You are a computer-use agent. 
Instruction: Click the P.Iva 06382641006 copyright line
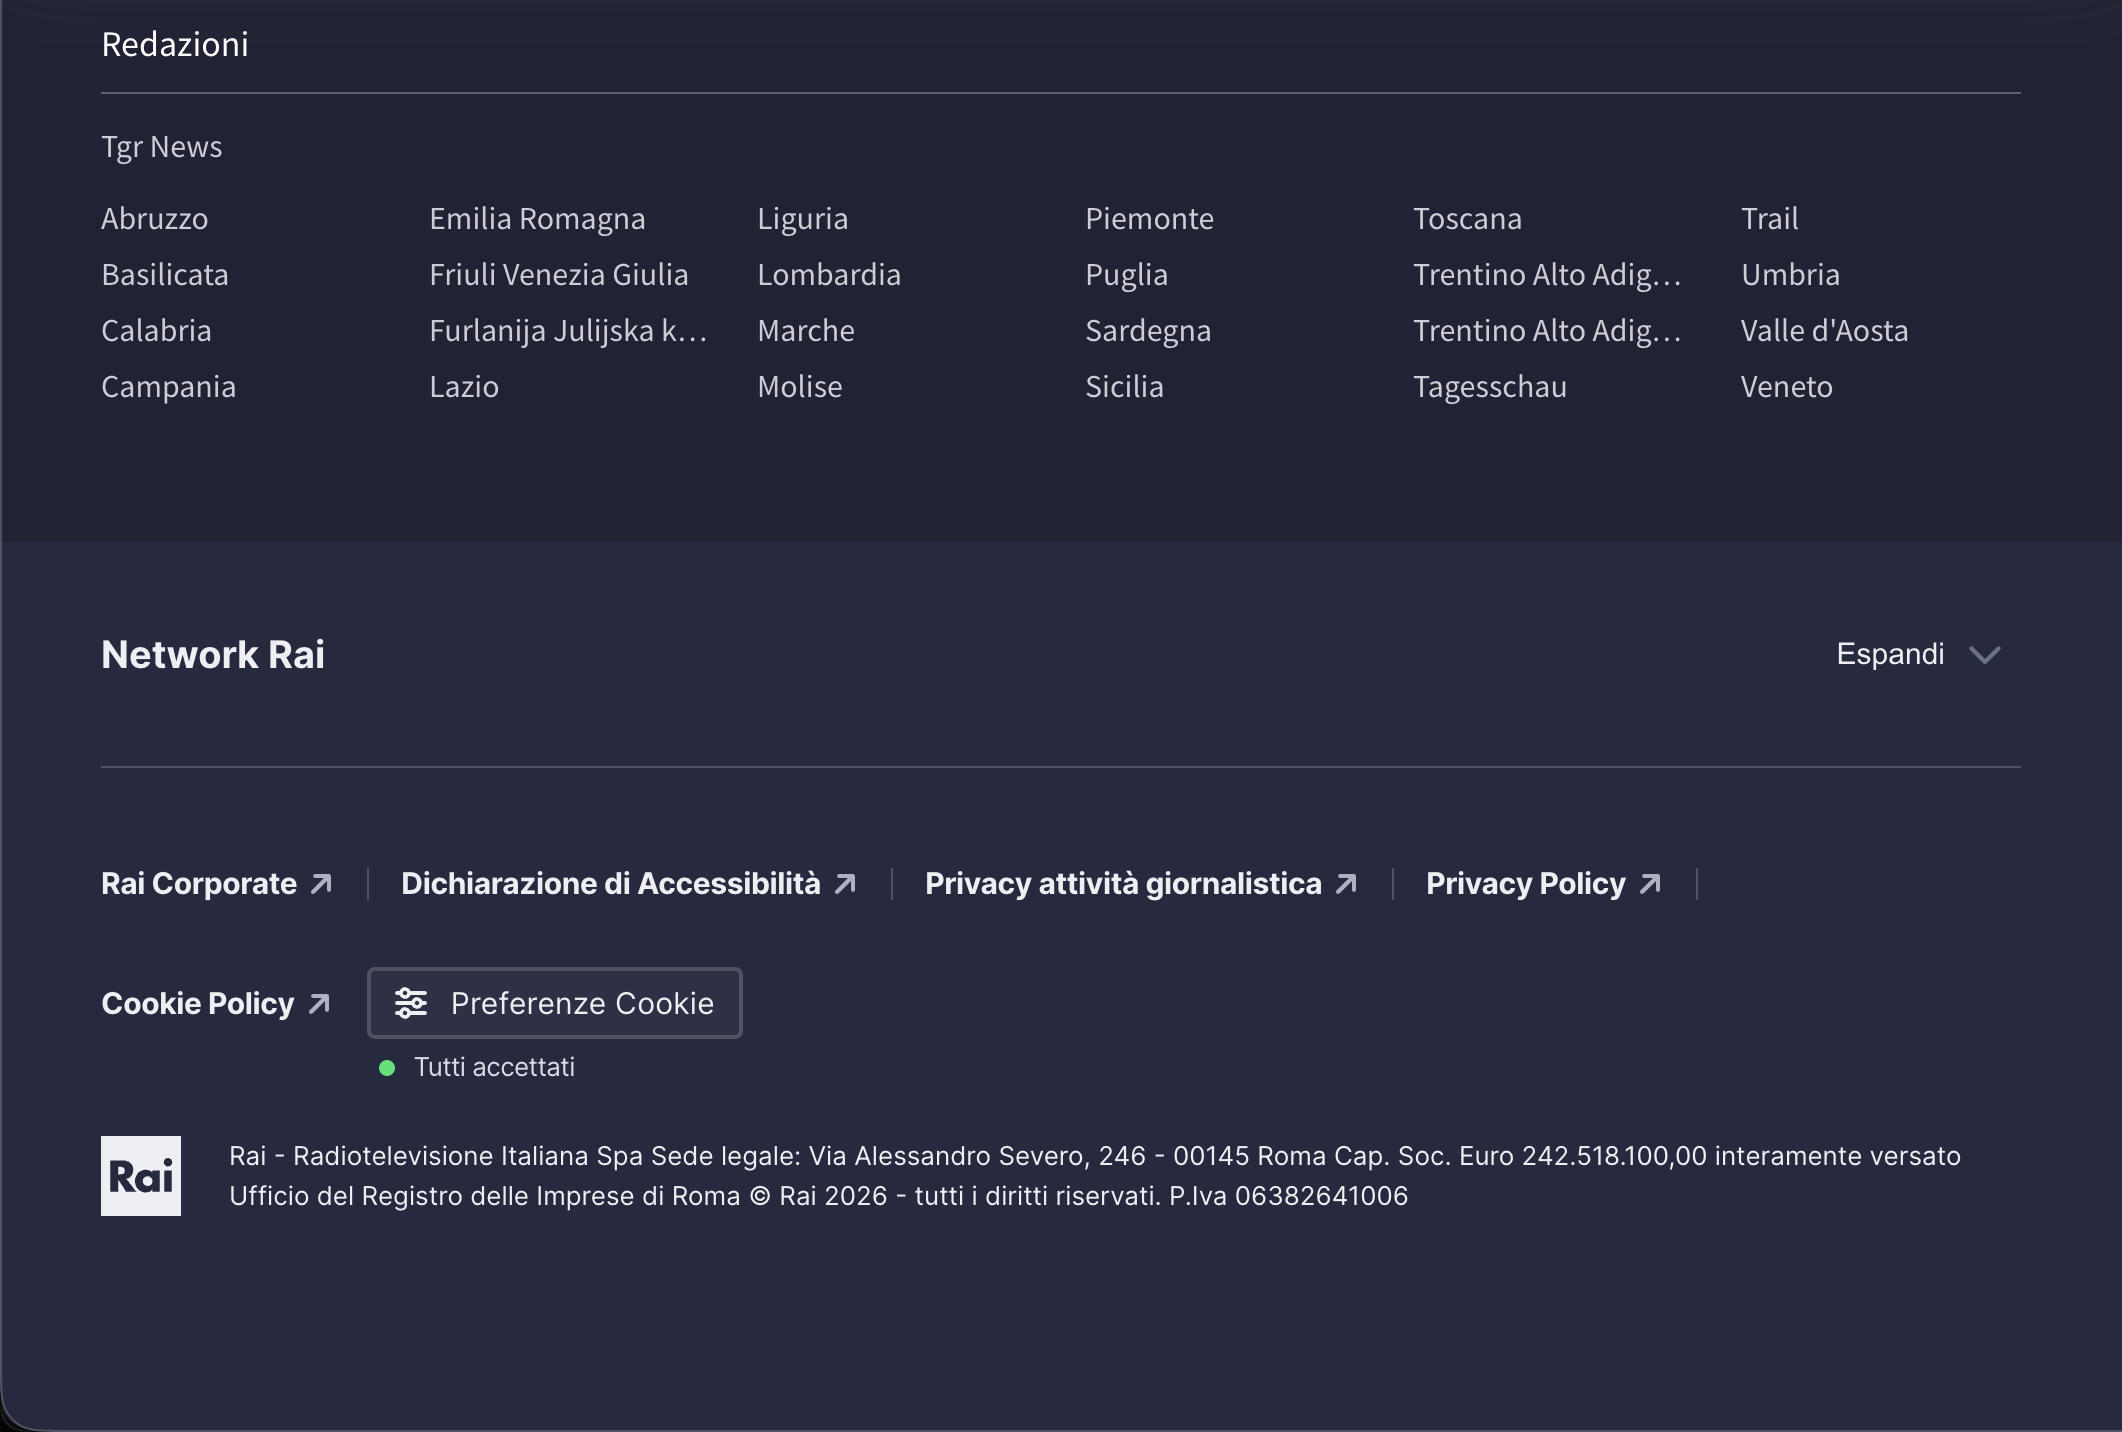pos(819,1196)
